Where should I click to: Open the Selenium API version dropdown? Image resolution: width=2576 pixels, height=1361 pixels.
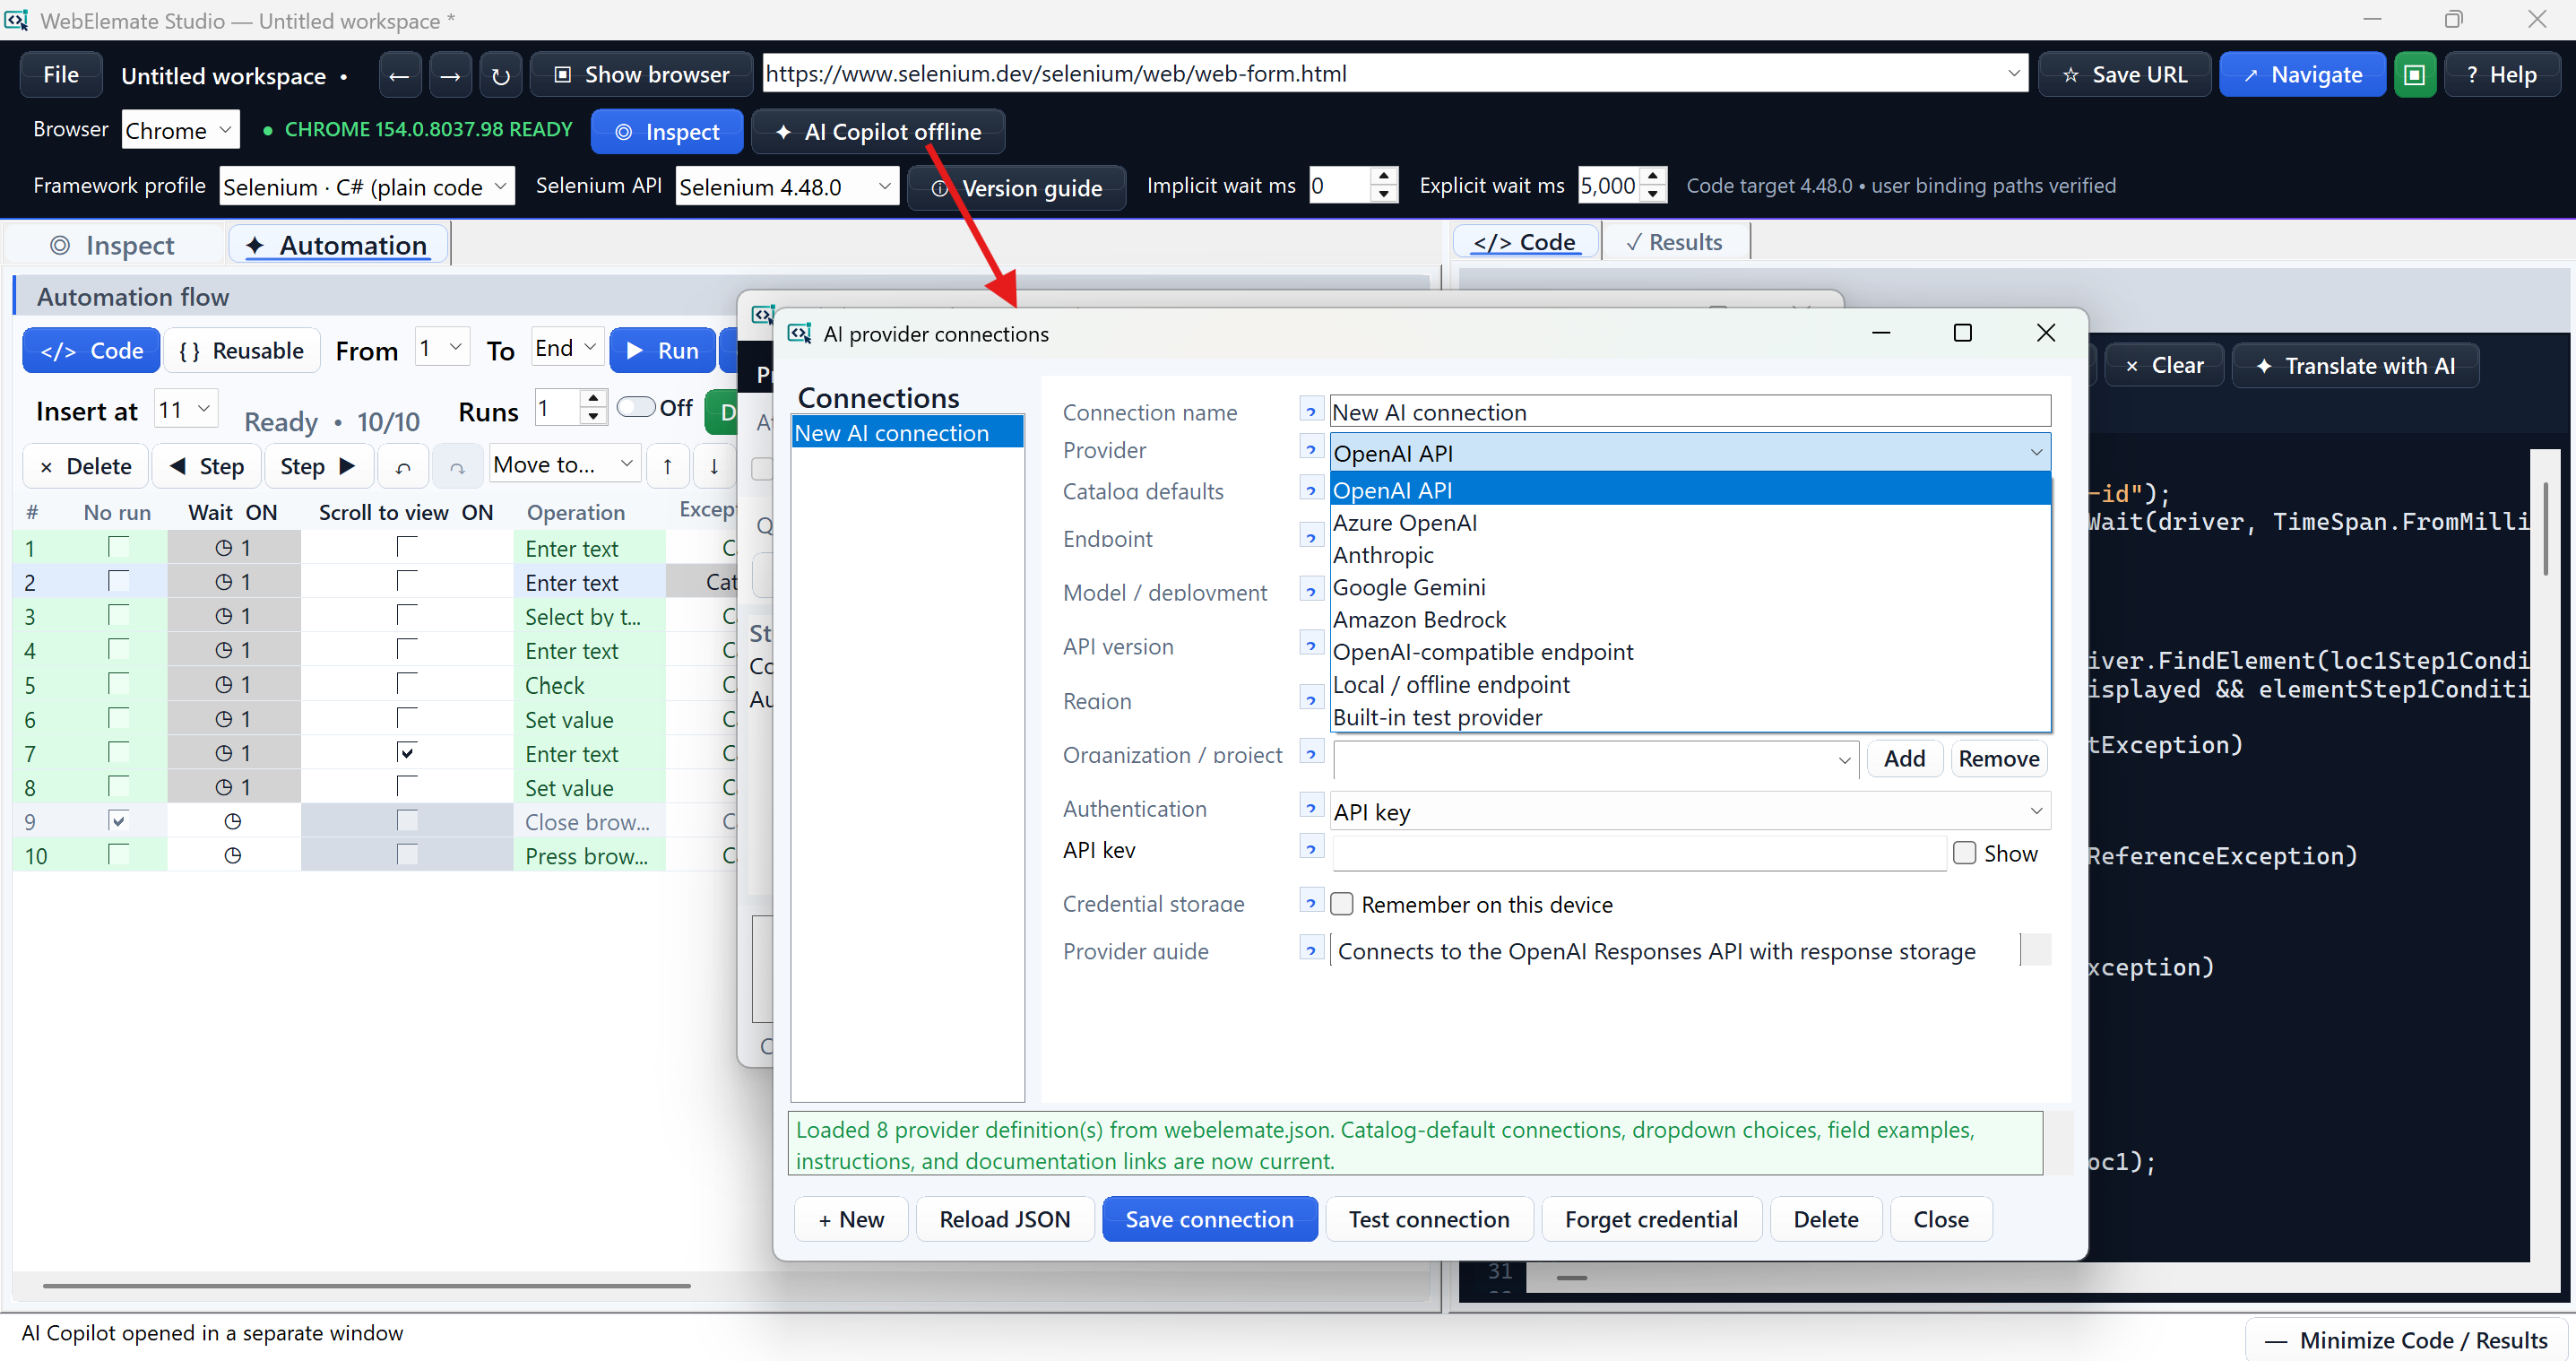pyautogui.click(x=787, y=187)
